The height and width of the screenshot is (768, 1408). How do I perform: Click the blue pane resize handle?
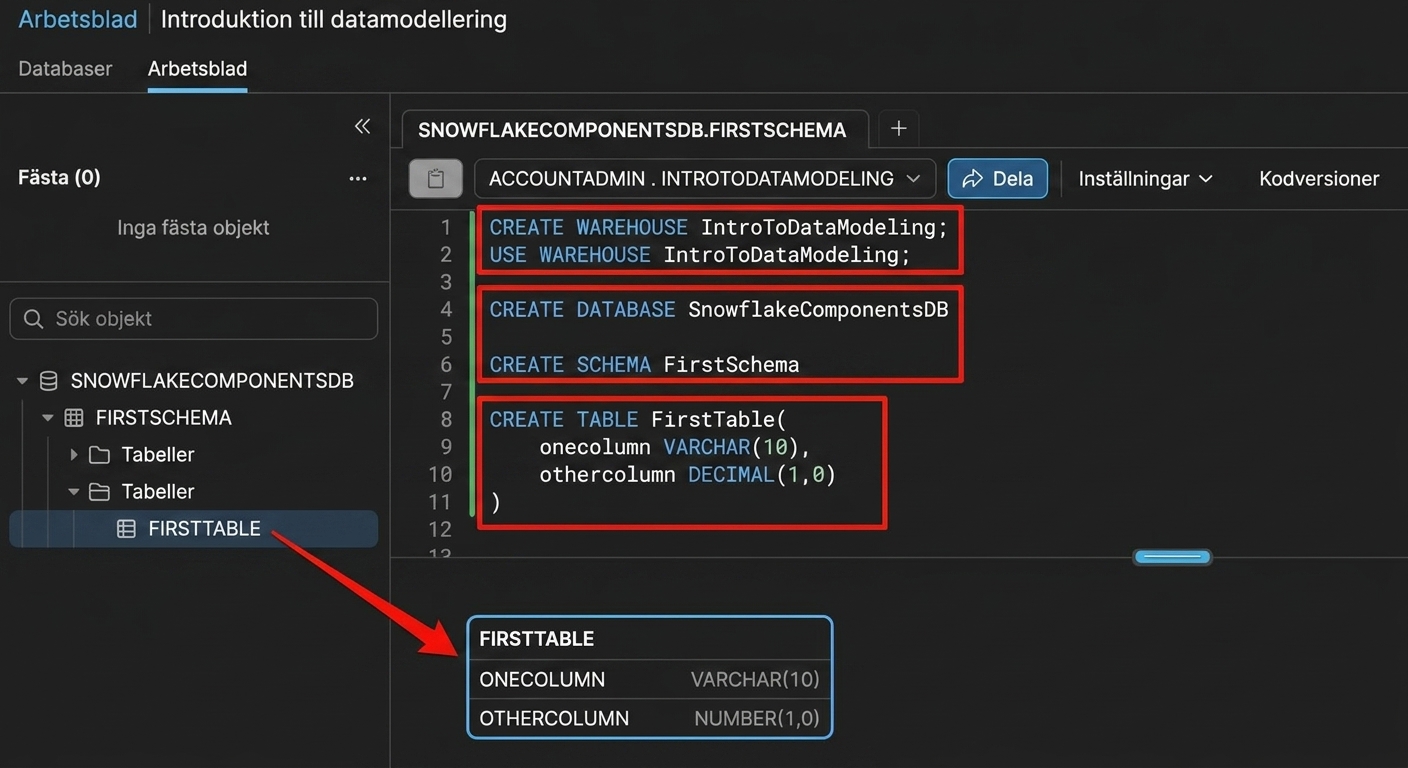click(x=1172, y=557)
